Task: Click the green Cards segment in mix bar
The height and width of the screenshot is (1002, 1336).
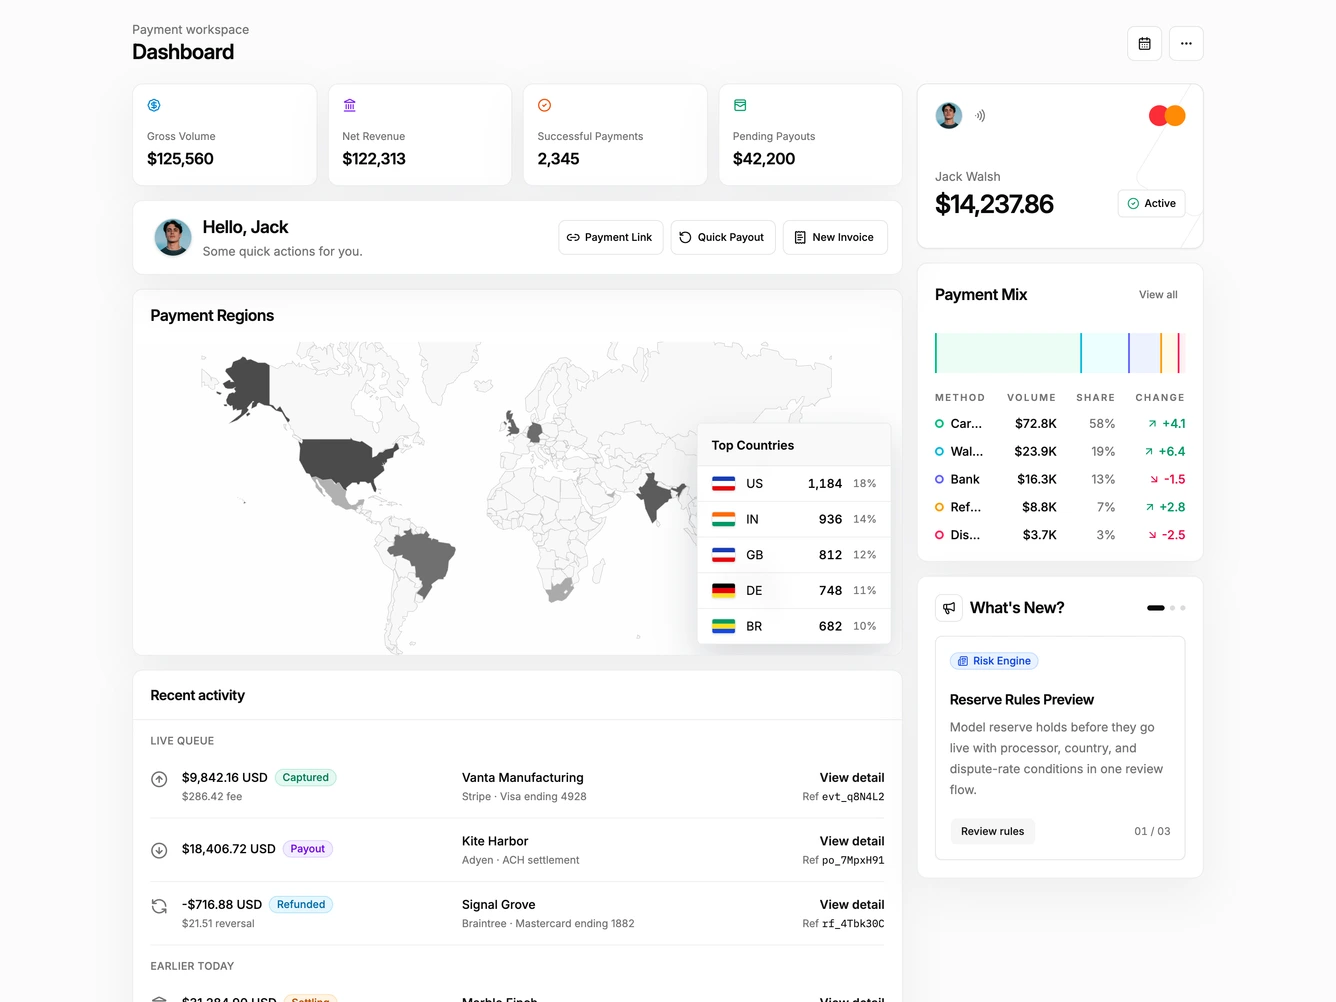Action: click(1008, 354)
